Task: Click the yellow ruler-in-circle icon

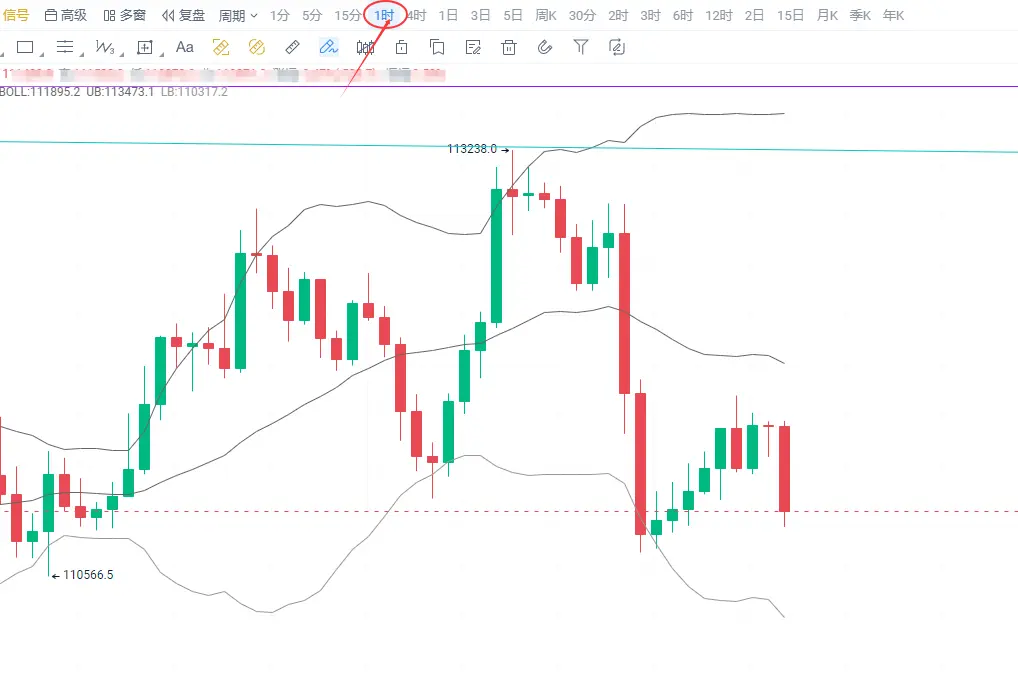Action: tap(257, 47)
